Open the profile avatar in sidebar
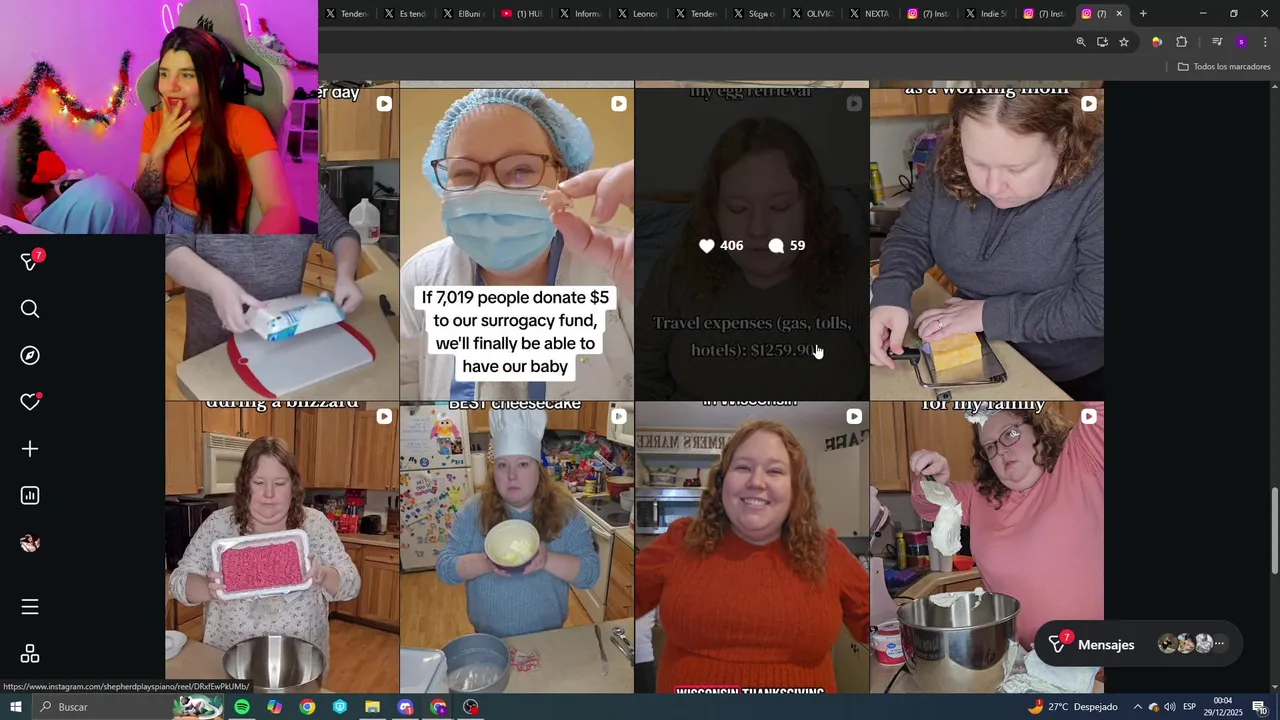Screen dimensions: 1280x720 point(30,543)
